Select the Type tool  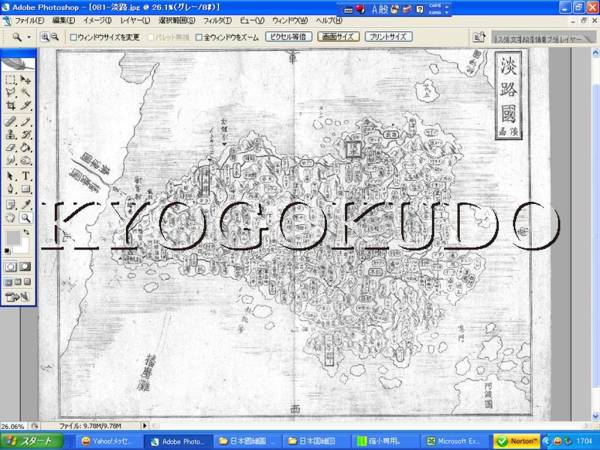click(x=25, y=176)
